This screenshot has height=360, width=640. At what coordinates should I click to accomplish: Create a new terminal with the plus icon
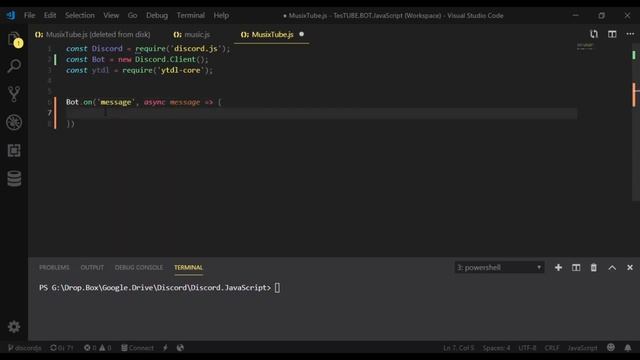point(558,267)
